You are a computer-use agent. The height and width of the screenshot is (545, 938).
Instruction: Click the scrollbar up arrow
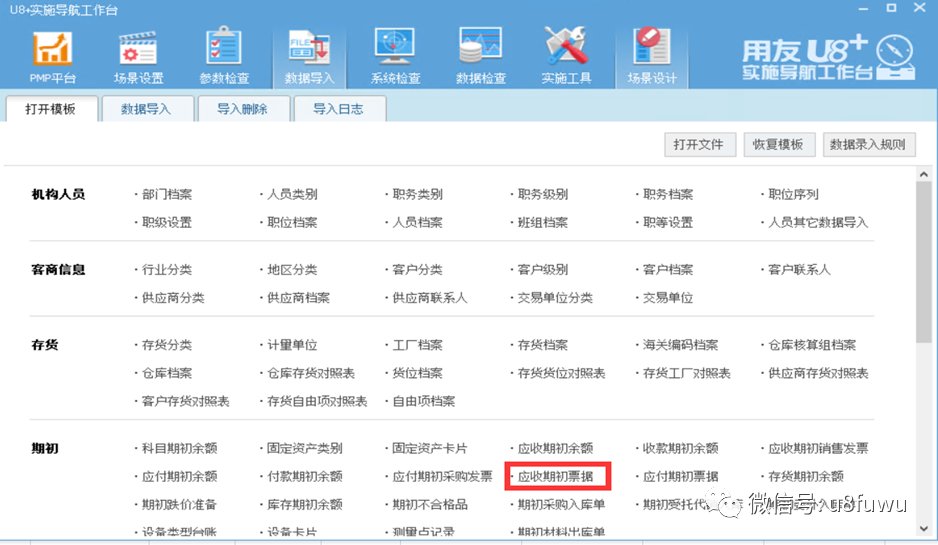coord(923,174)
